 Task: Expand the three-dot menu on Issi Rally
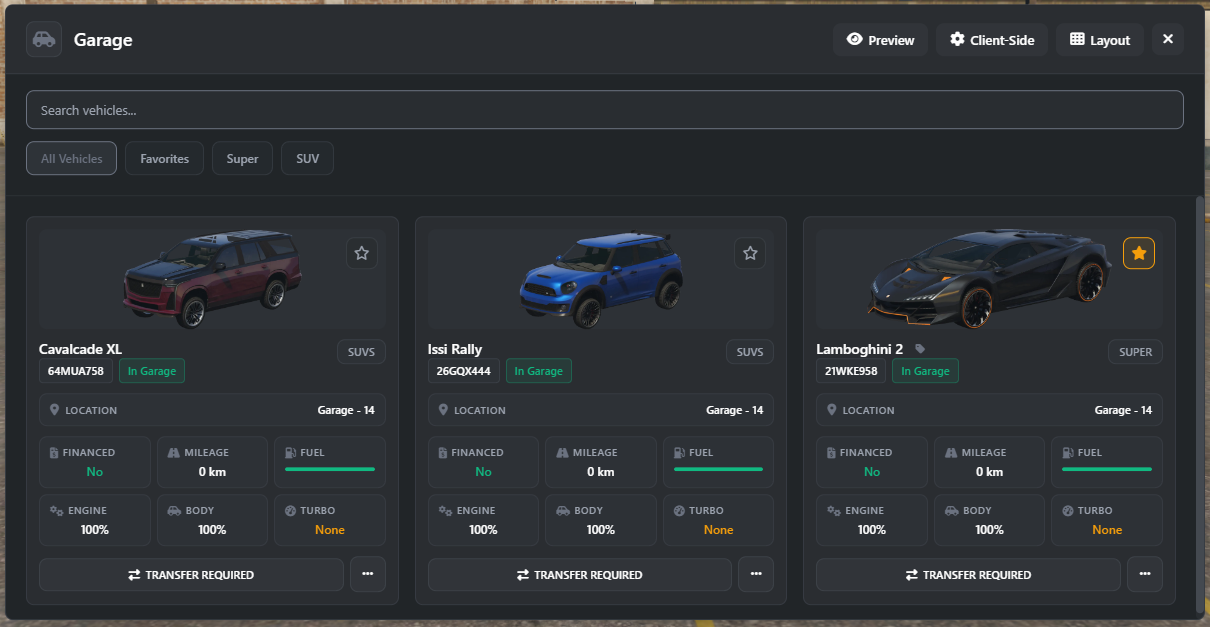756,574
